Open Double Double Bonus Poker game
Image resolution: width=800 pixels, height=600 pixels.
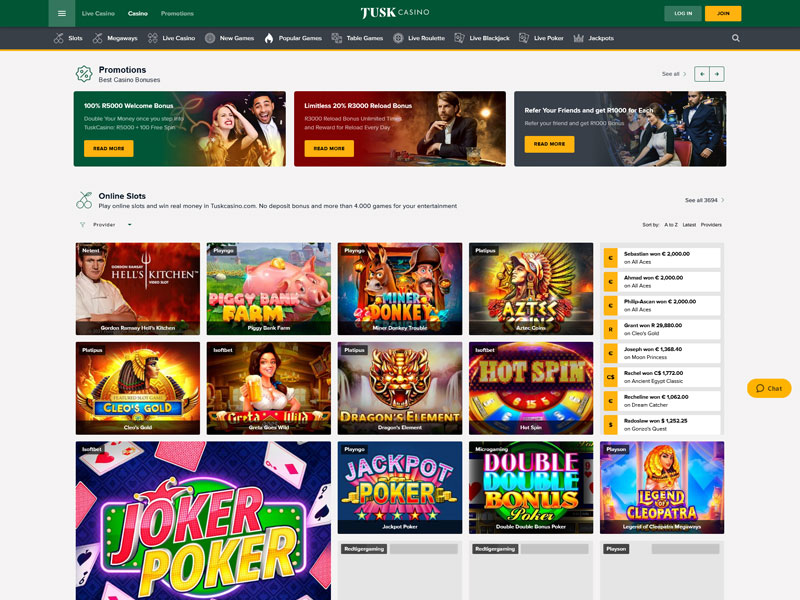click(531, 488)
